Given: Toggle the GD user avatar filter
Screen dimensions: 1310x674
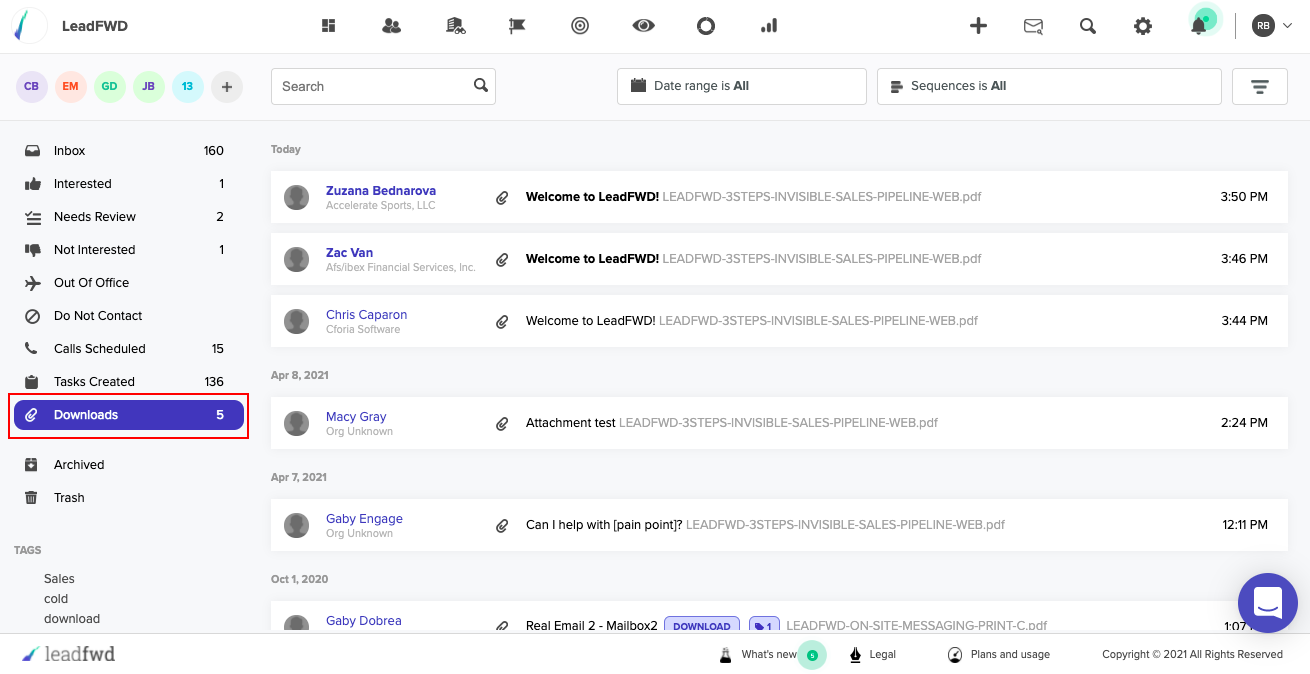Looking at the screenshot, I should tap(109, 87).
